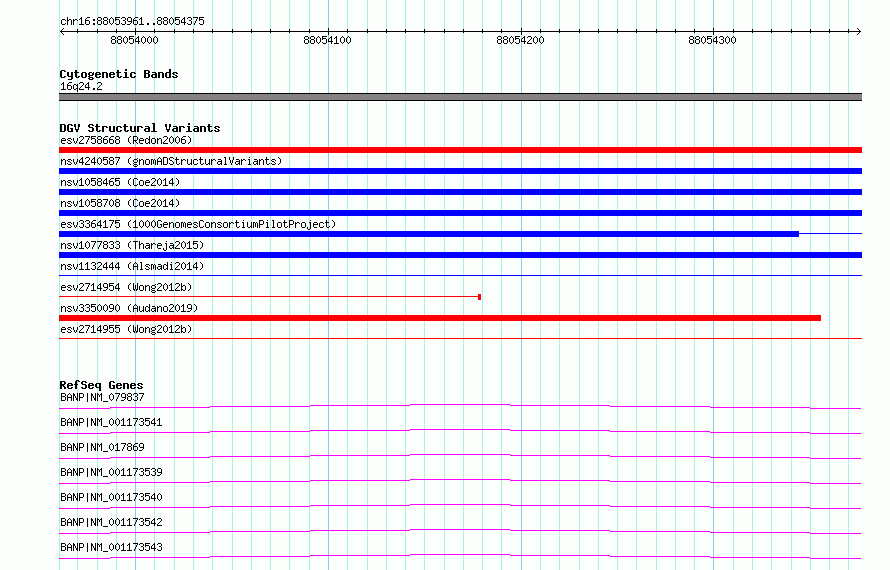Click the nsv1058465 (Coe2014) variant bar
Screen dimensions: 890x570
click(460, 192)
